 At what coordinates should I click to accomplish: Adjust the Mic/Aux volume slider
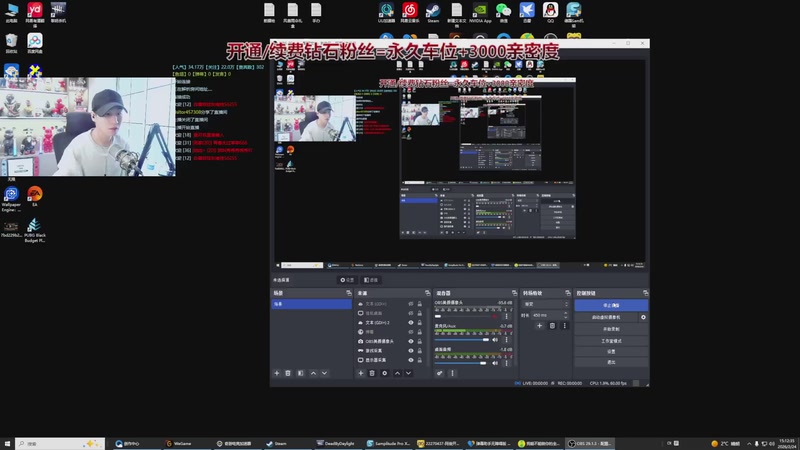click(x=462, y=339)
